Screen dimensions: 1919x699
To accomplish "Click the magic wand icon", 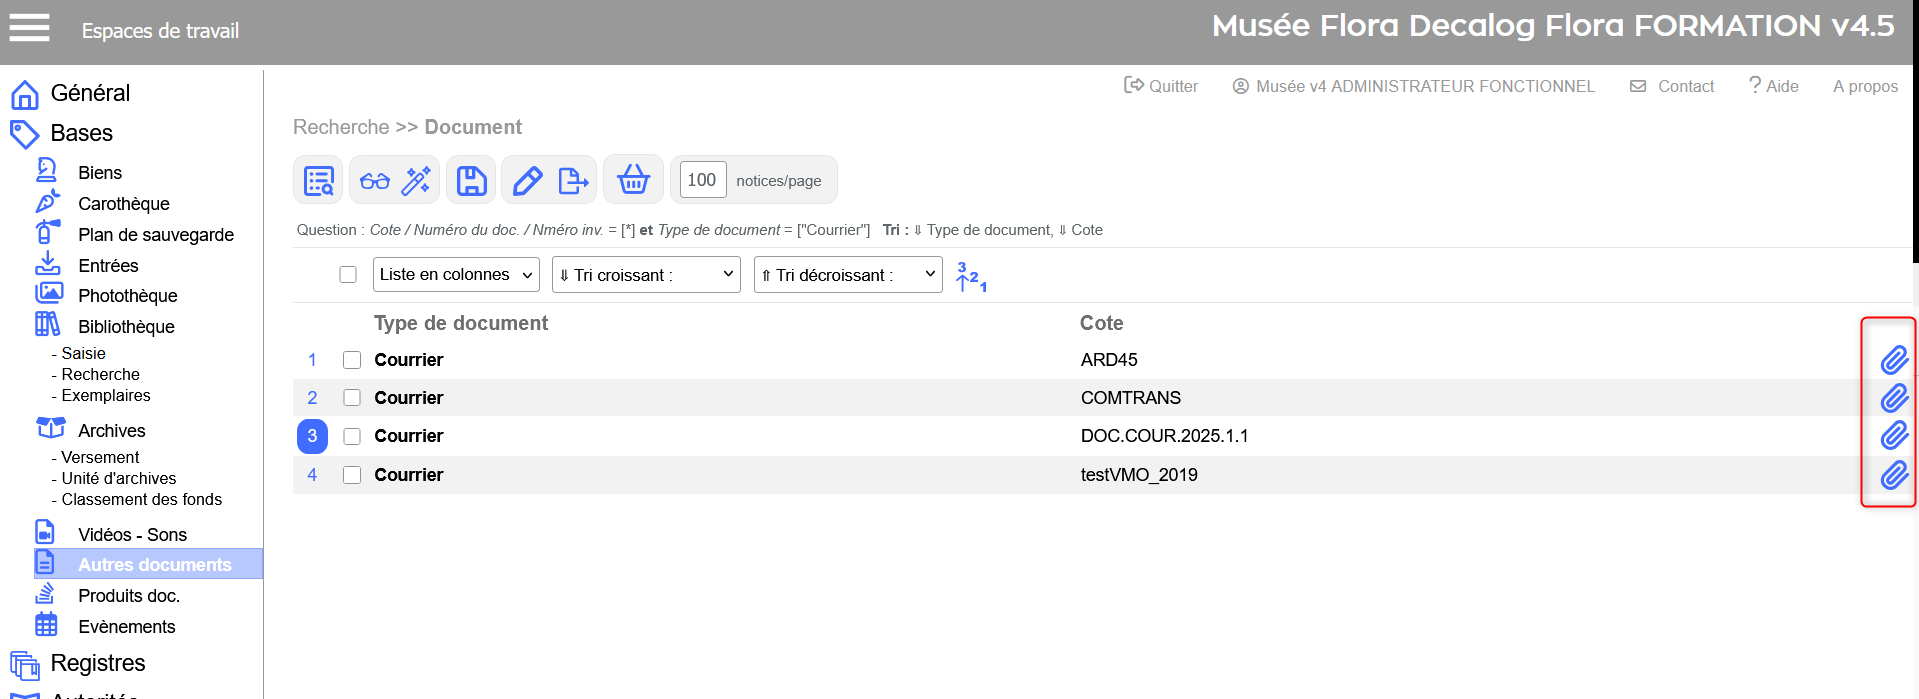I will tap(416, 181).
